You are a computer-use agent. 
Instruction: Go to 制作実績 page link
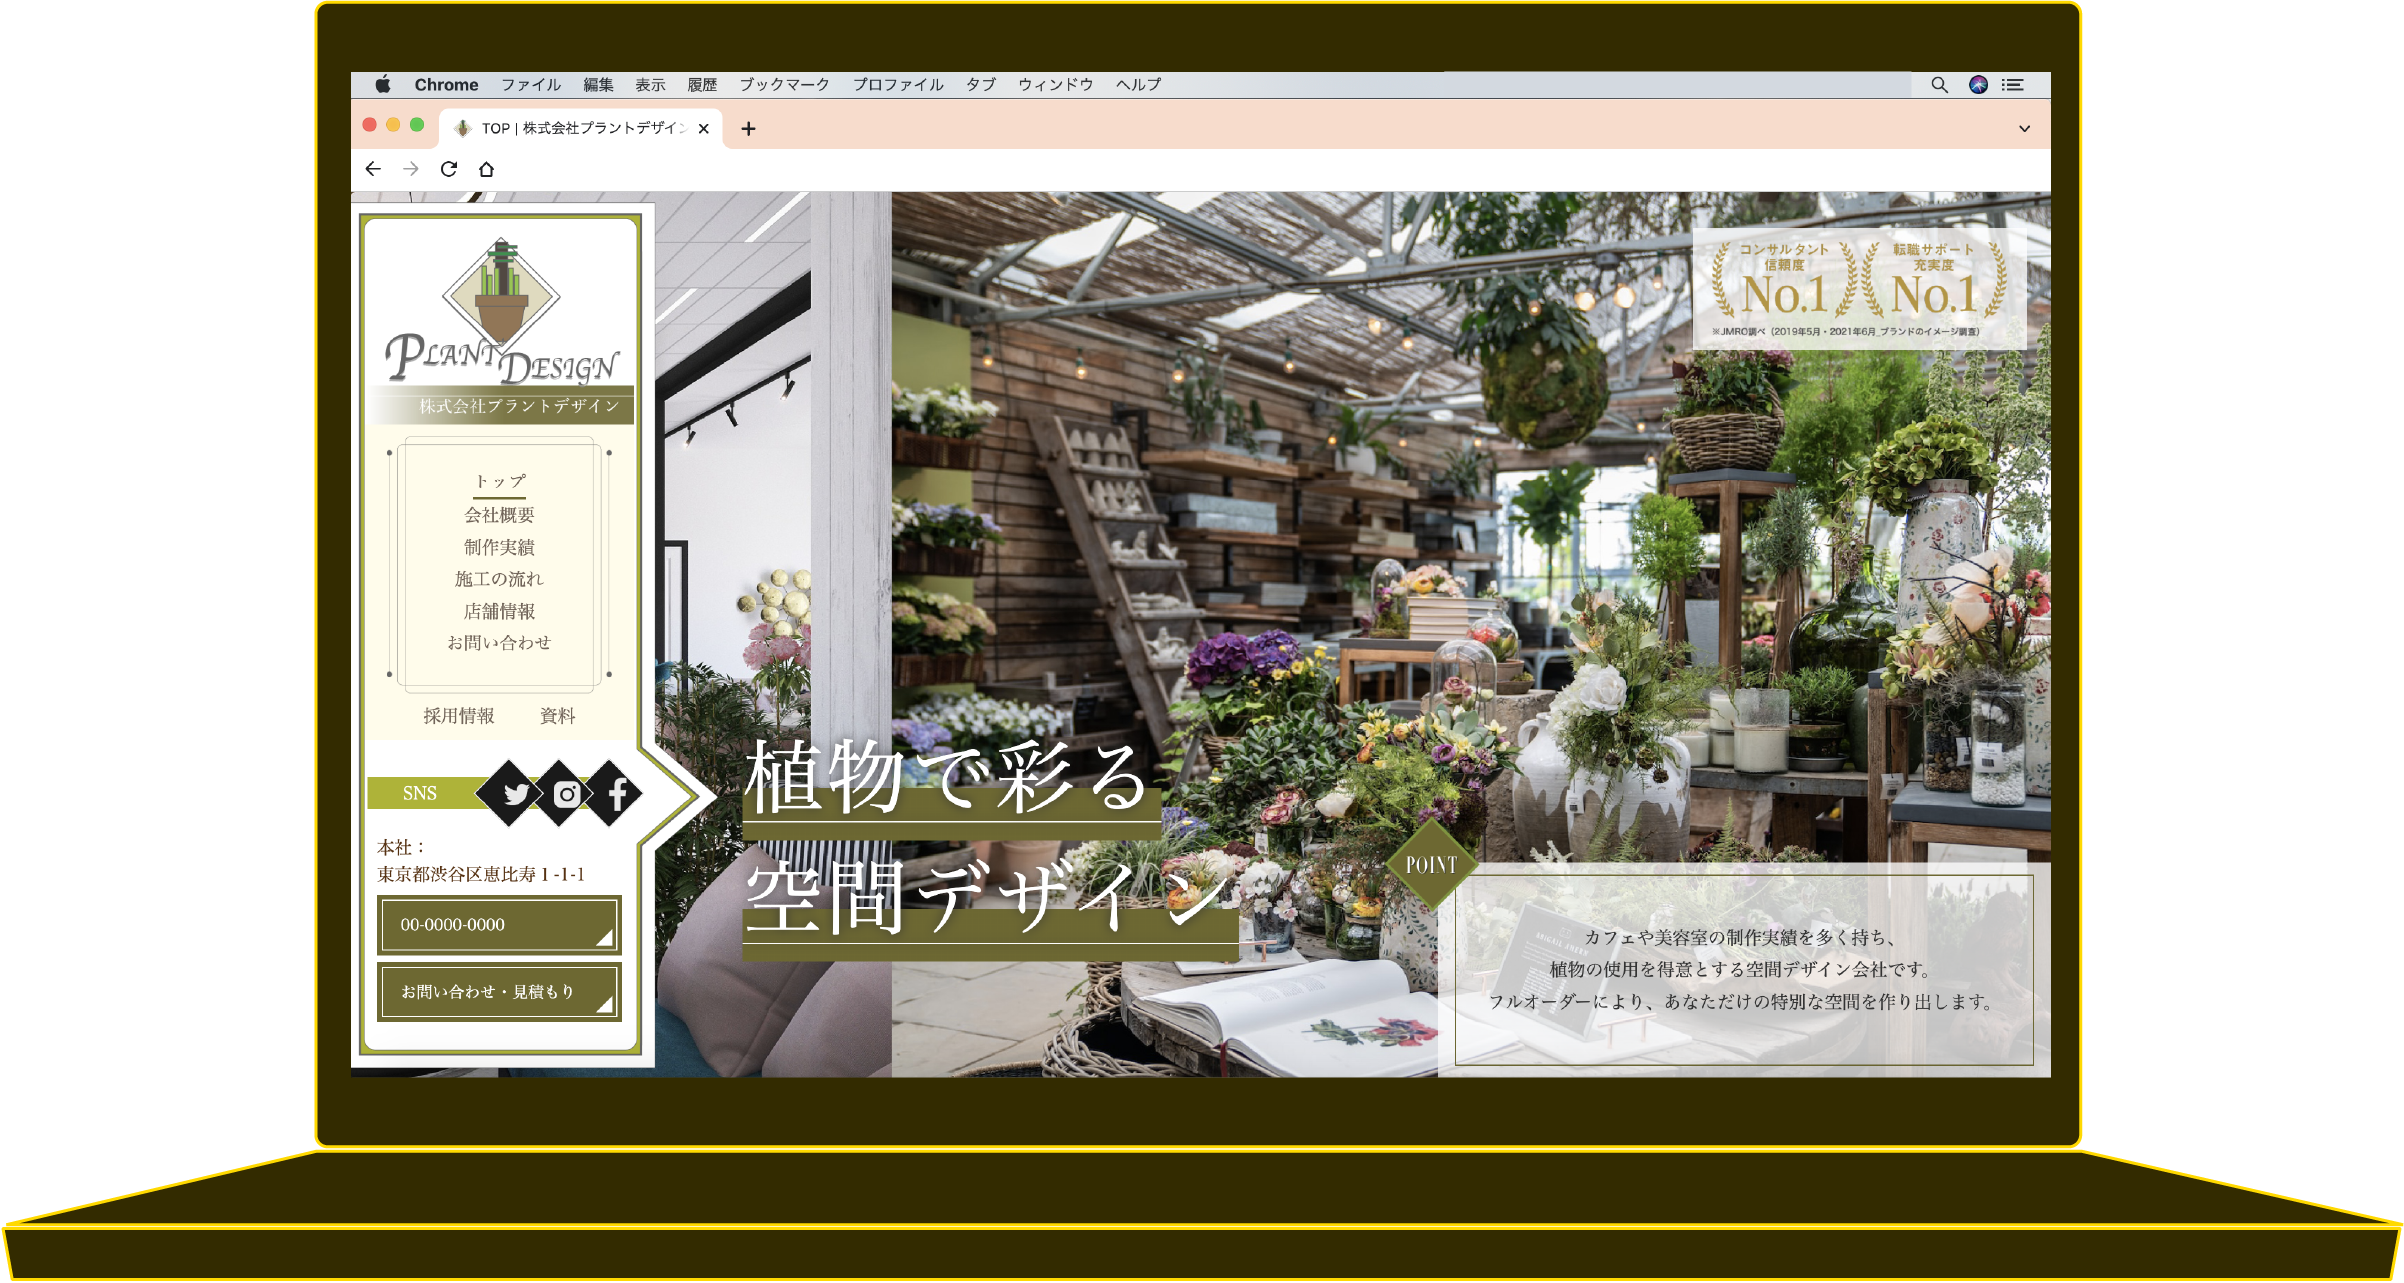pyautogui.click(x=499, y=547)
